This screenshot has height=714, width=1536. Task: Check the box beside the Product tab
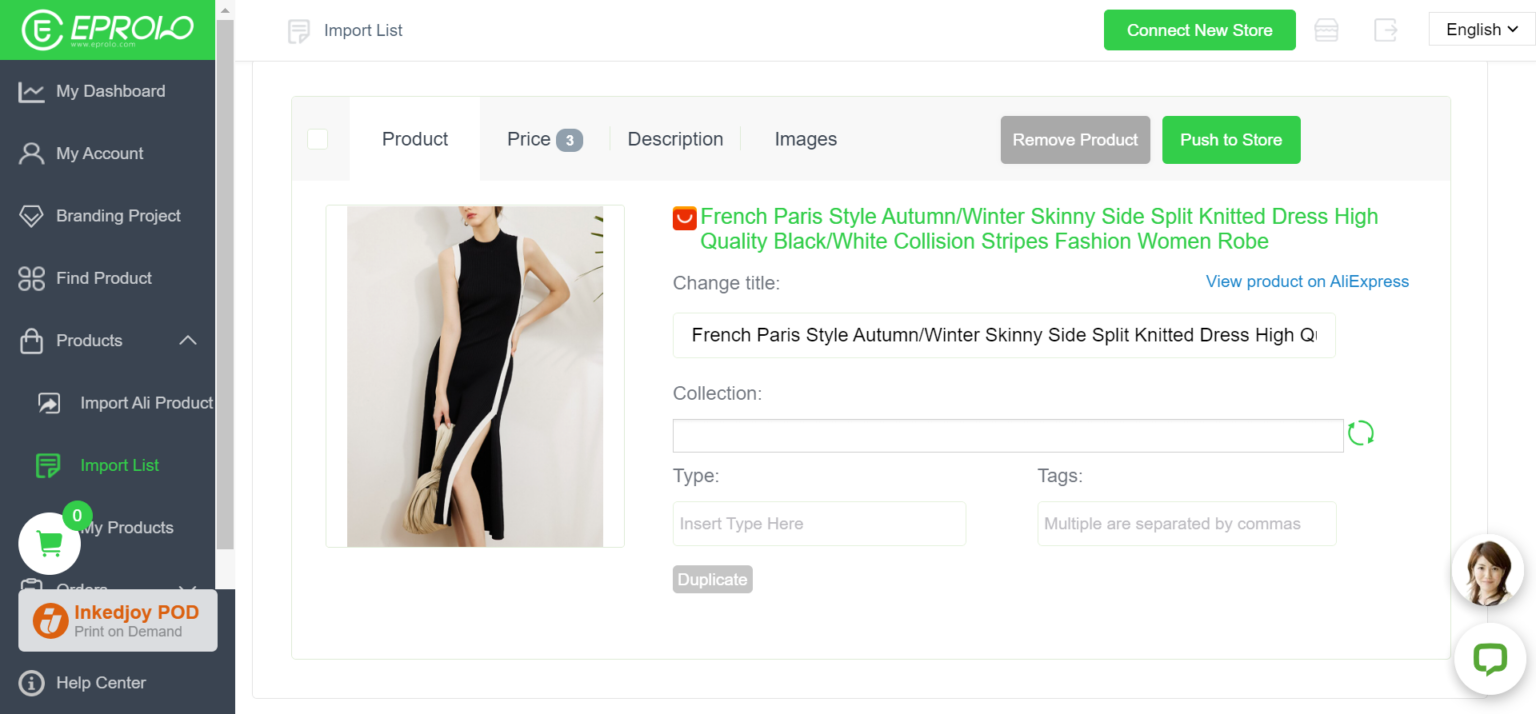tap(318, 140)
